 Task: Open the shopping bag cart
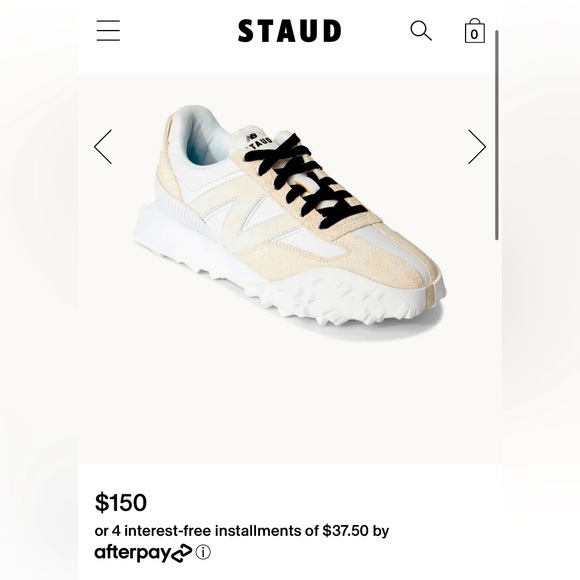(x=475, y=31)
